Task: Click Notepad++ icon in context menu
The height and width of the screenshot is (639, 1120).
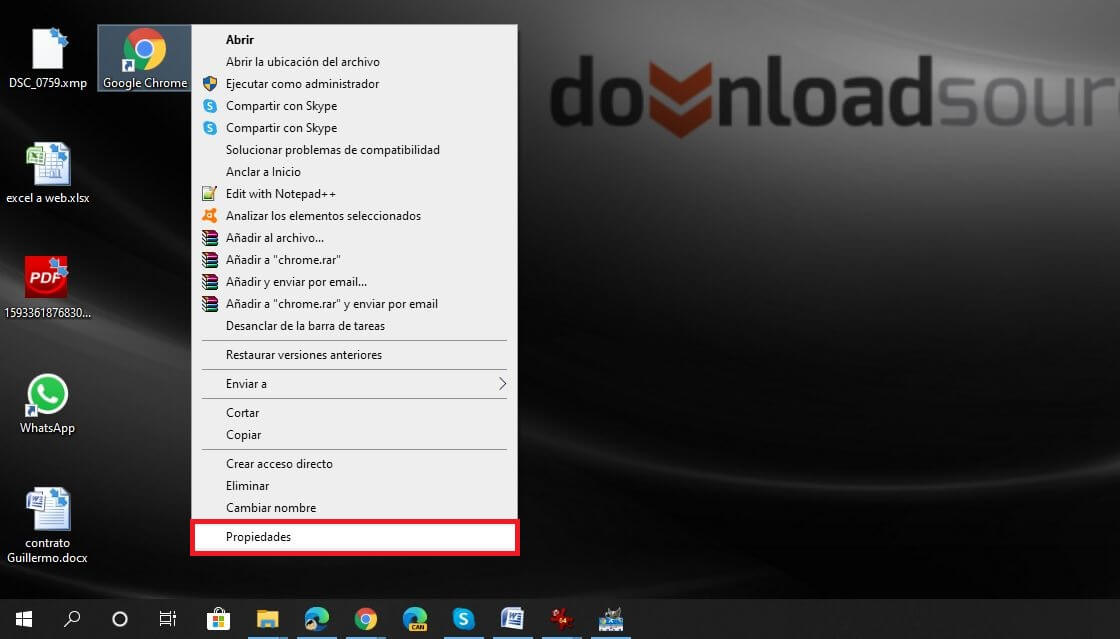Action: (x=209, y=193)
